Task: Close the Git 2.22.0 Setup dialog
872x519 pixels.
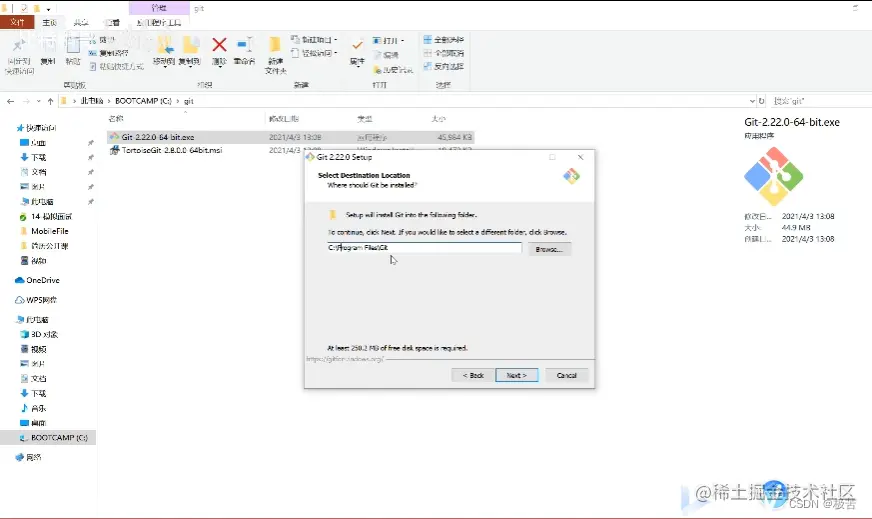Action: pos(581,157)
